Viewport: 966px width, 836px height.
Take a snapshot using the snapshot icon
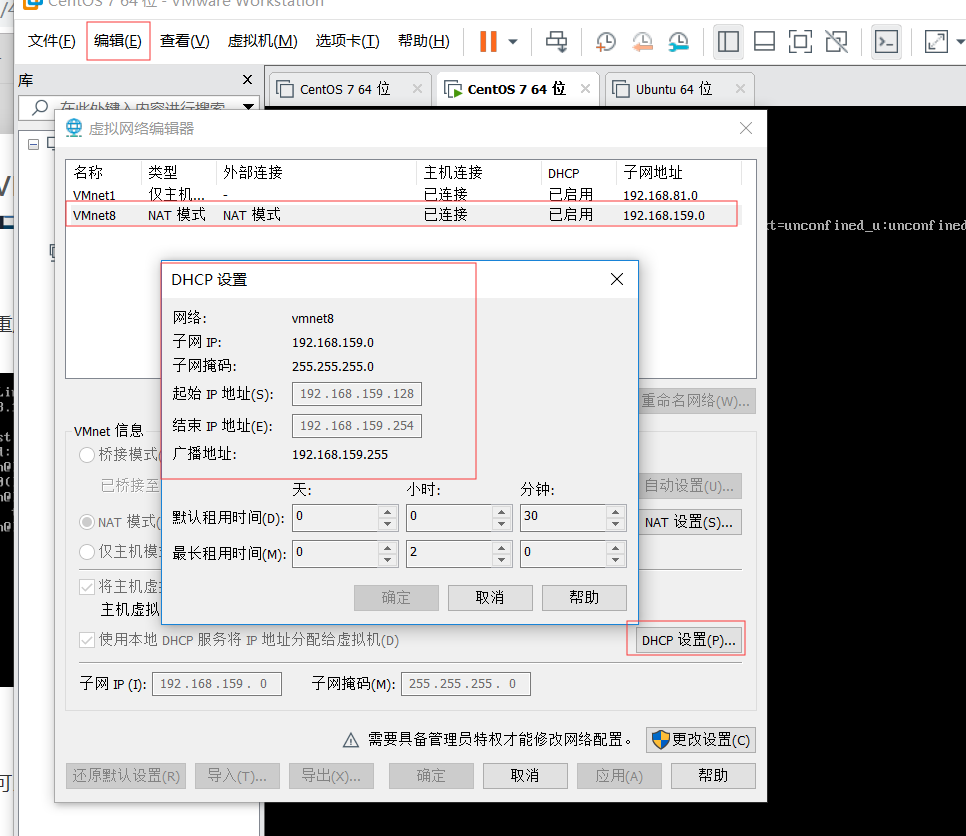tap(604, 42)
